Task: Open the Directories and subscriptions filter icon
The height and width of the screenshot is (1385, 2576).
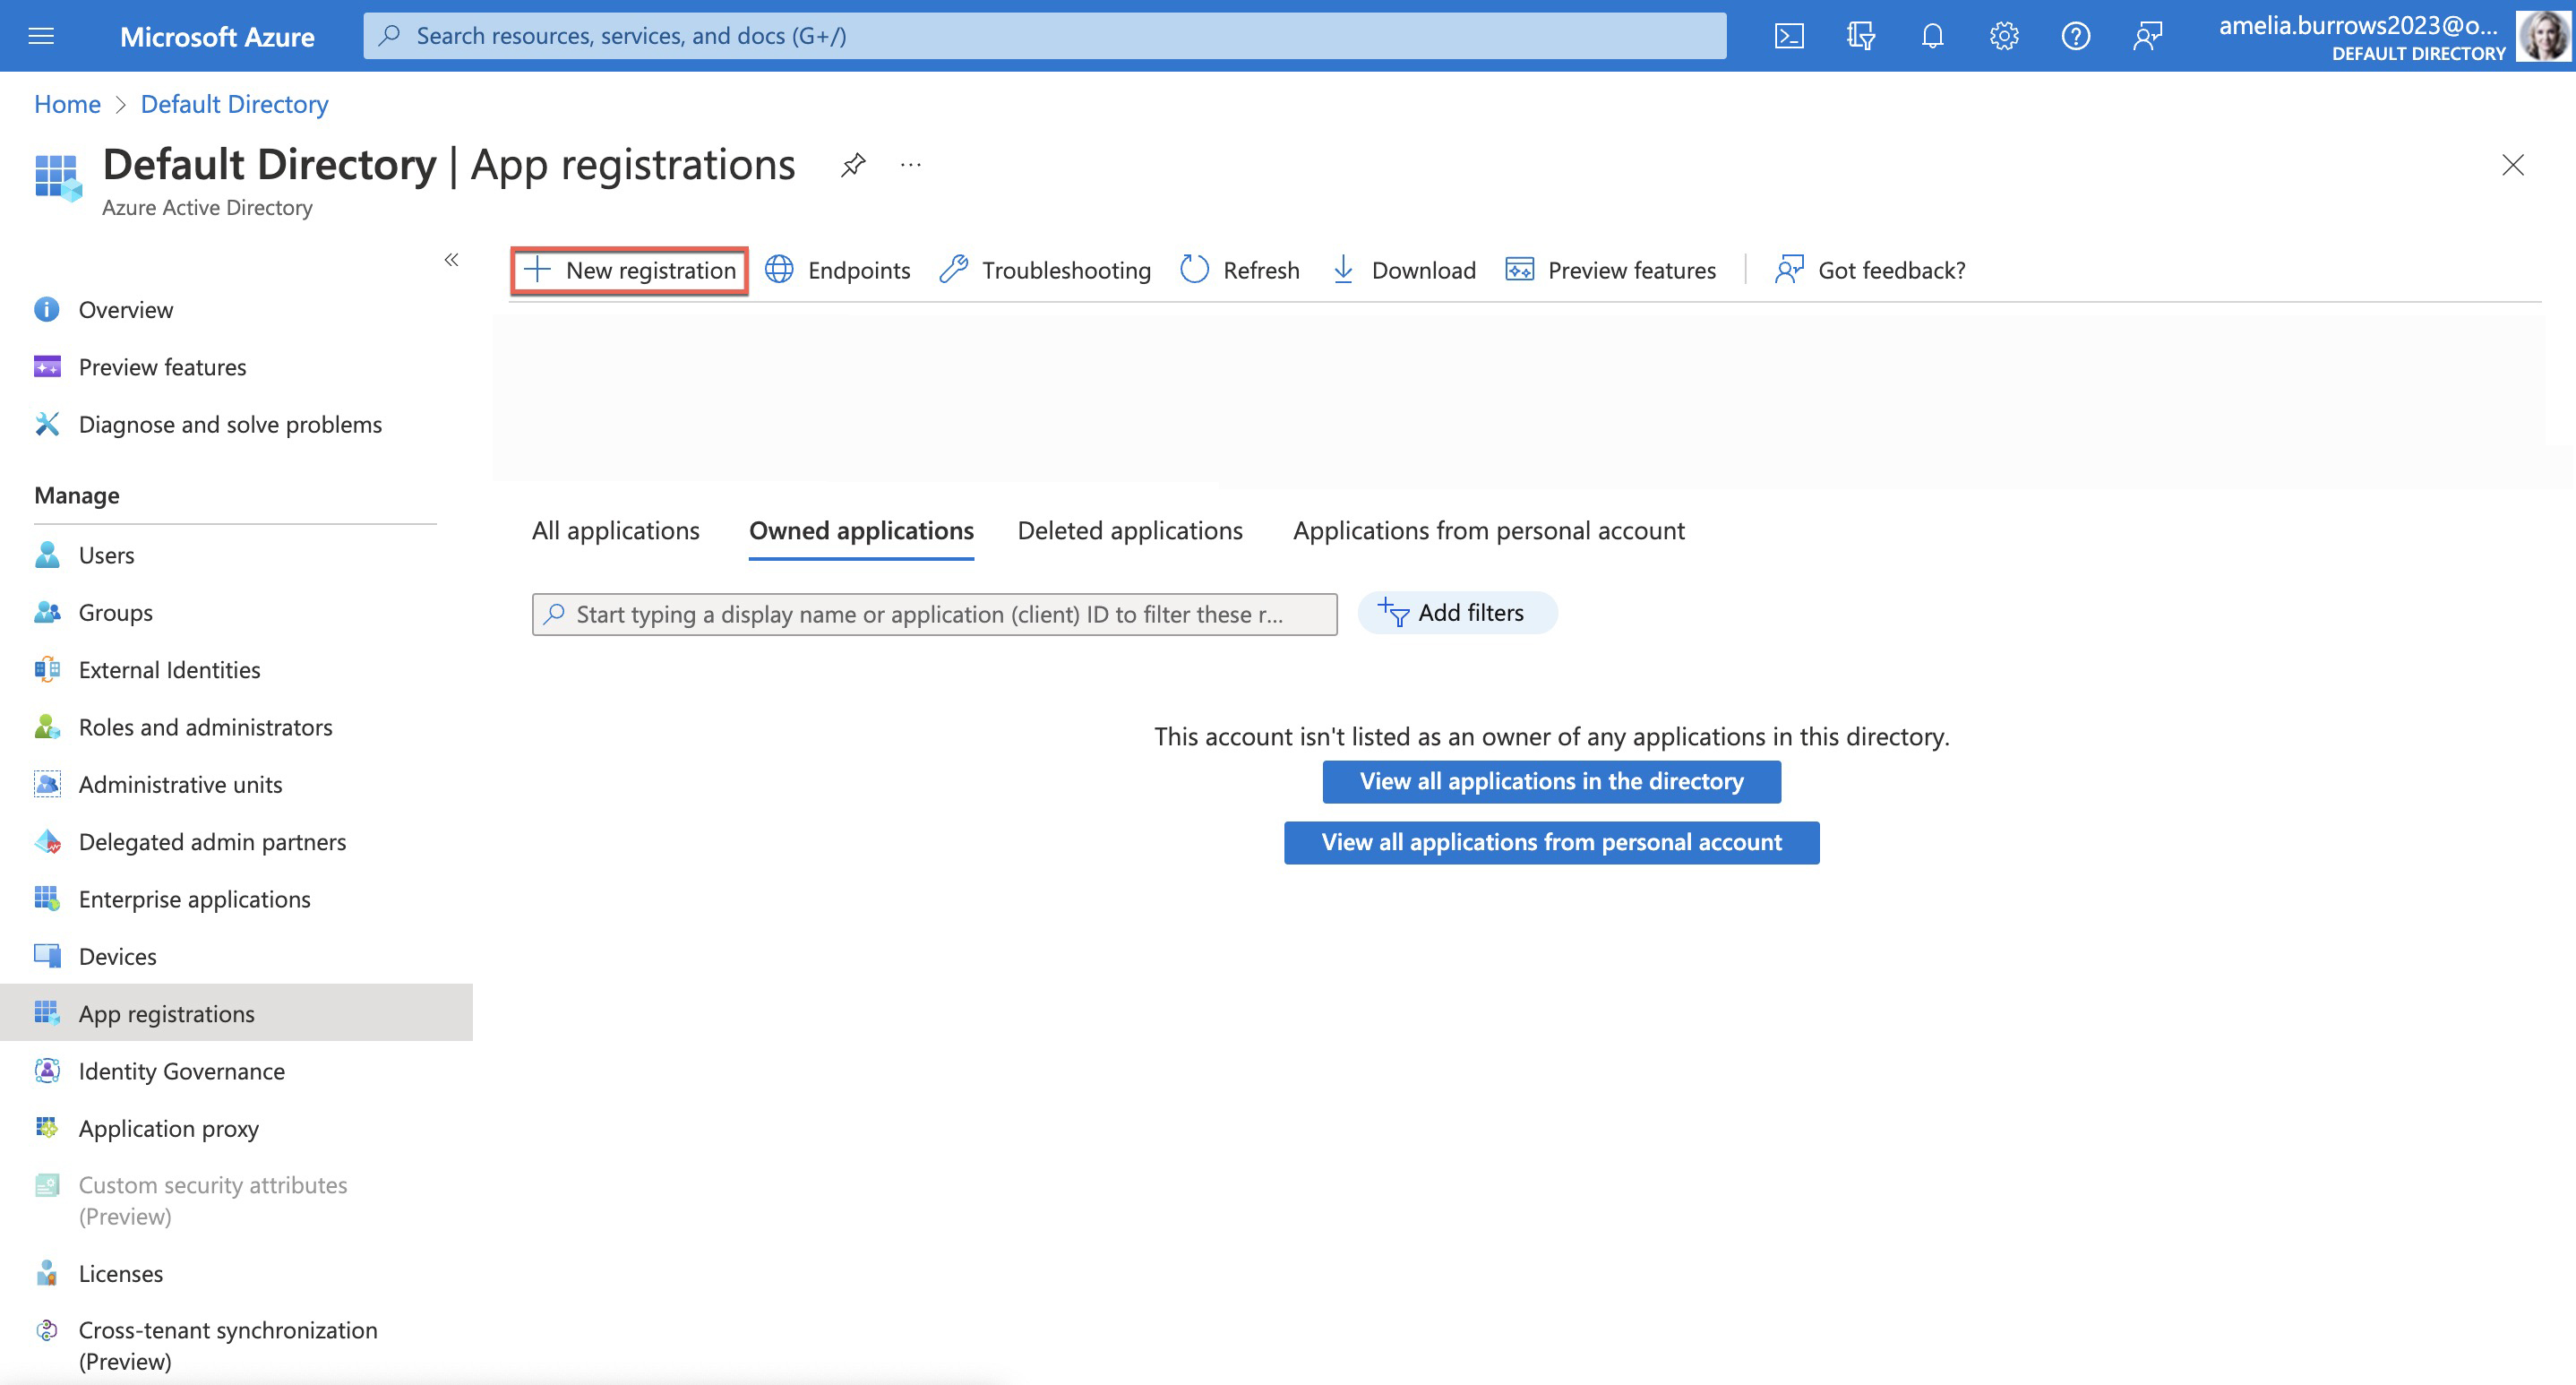Action: coord(1860,36)
